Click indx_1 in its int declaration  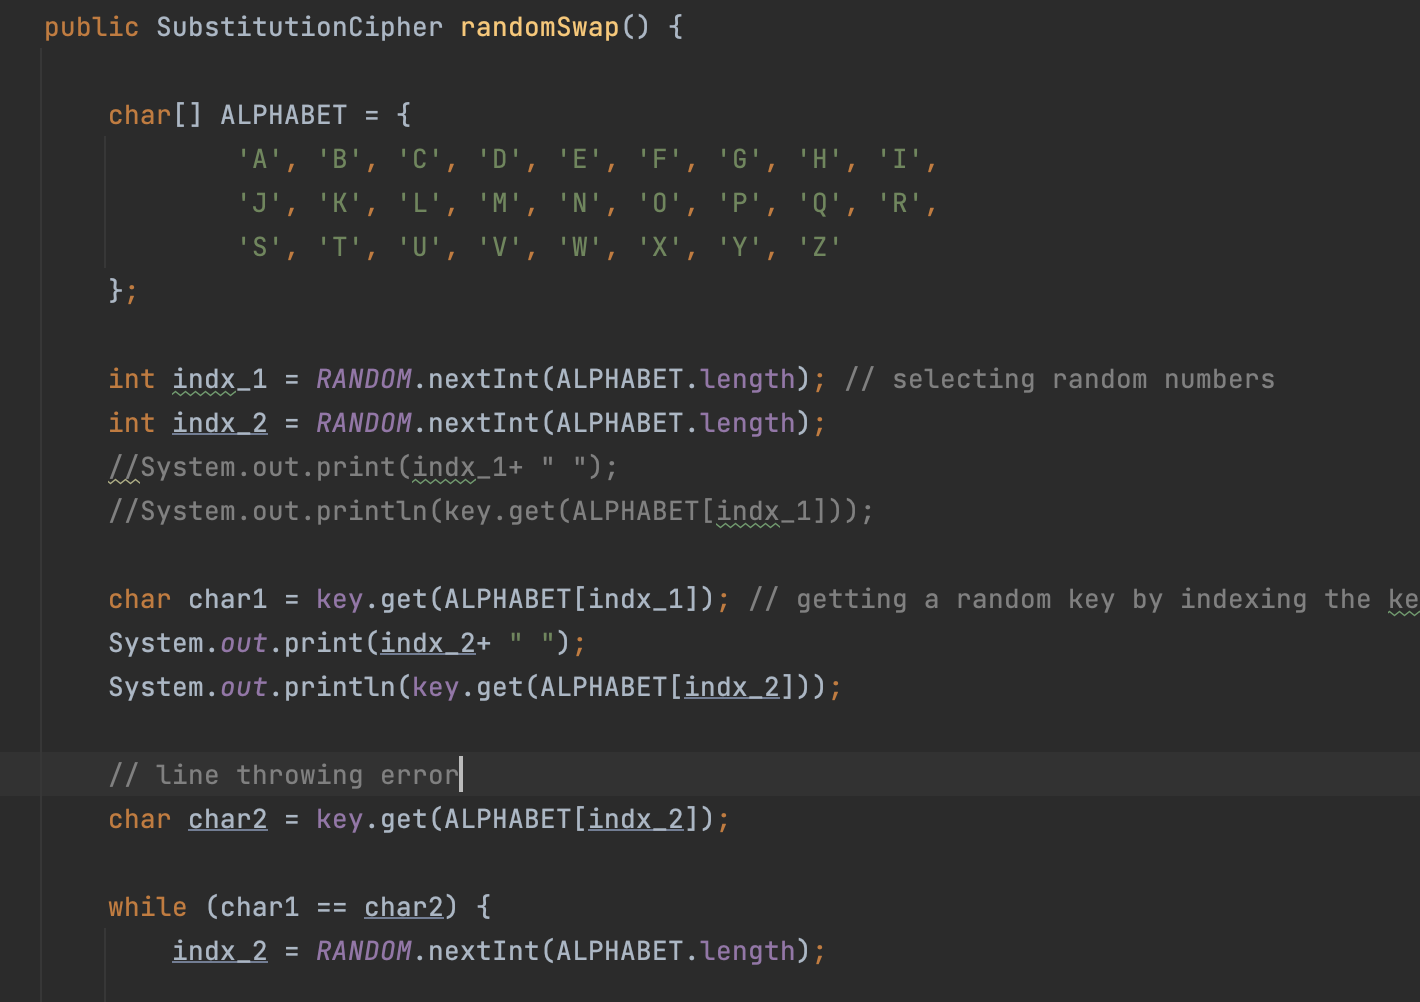pos(219,379)
